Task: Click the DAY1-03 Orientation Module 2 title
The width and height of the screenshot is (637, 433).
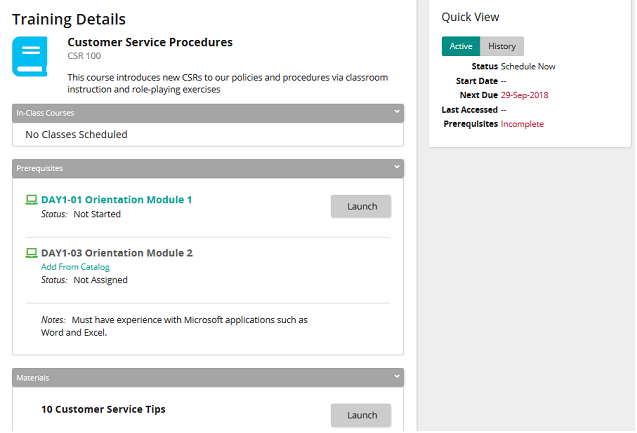Action: (117, 253)
